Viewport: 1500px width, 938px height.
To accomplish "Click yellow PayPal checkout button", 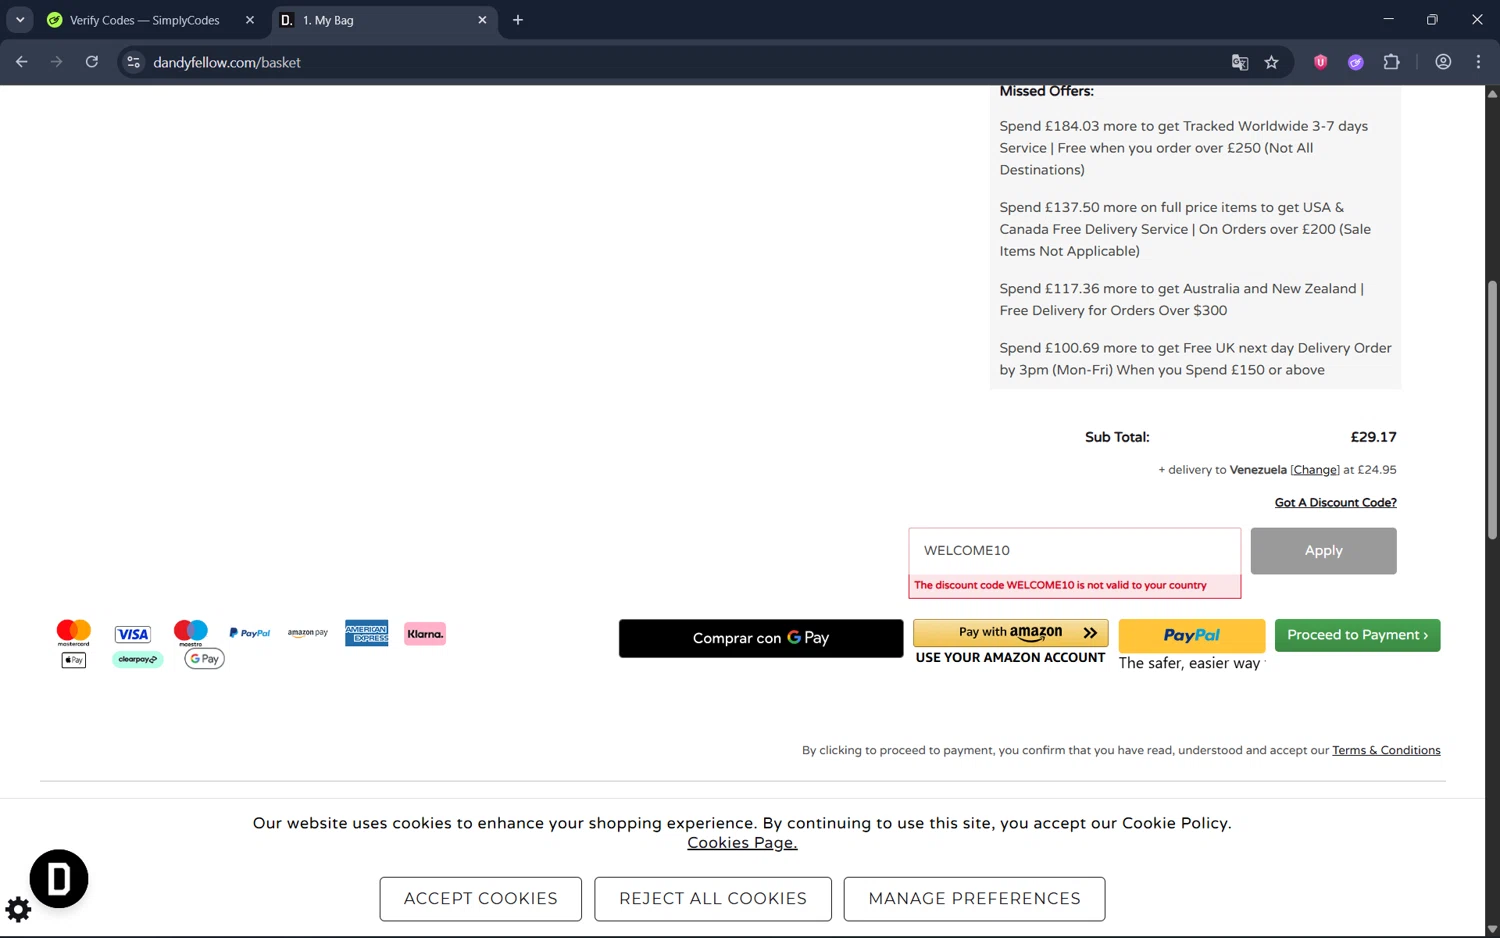I will coord(1191,635).
